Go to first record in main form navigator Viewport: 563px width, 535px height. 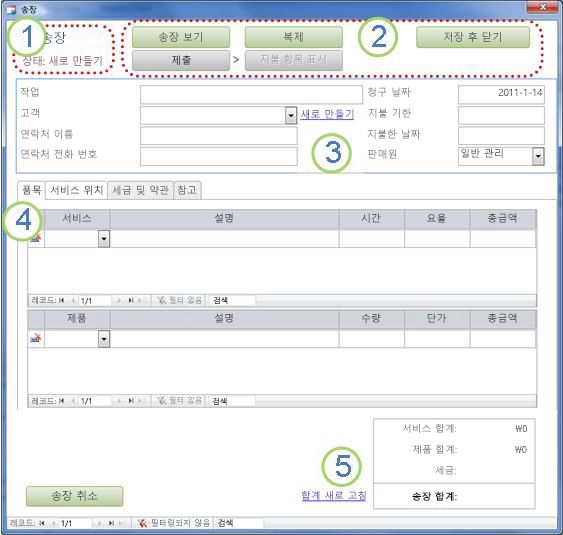click(42, 523)
